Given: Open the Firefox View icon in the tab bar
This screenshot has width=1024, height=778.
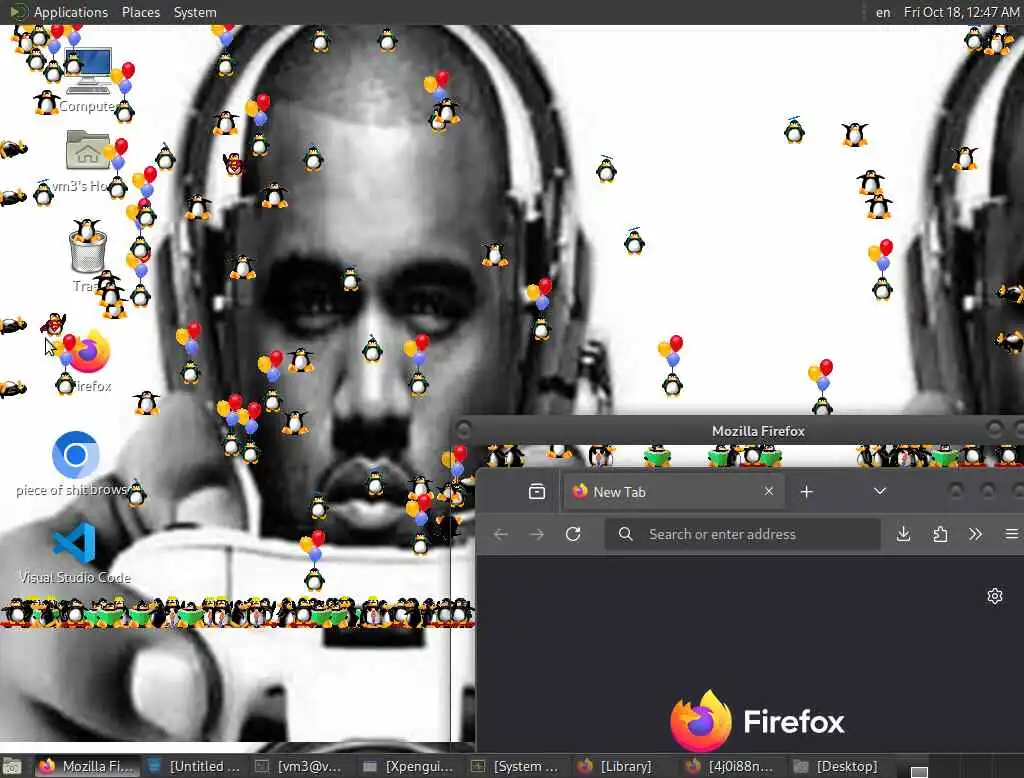Looking at the screenshot, I should pos(537,491).
